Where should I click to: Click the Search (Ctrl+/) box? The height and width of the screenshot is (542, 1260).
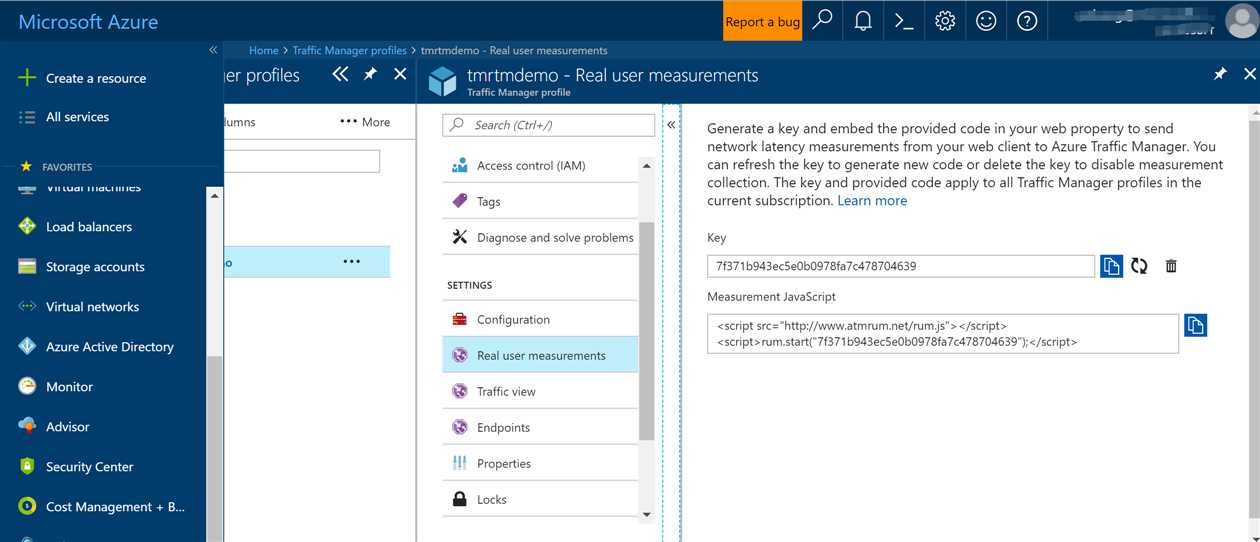click(549, 125)
